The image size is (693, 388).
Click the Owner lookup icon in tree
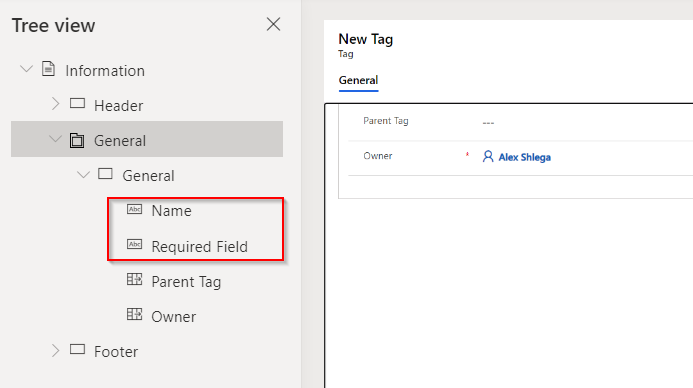(x=134, y=314)
